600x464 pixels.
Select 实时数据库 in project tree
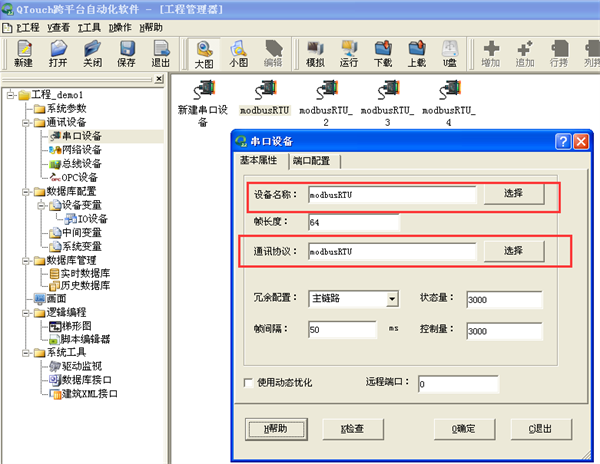tap(85, 274)
